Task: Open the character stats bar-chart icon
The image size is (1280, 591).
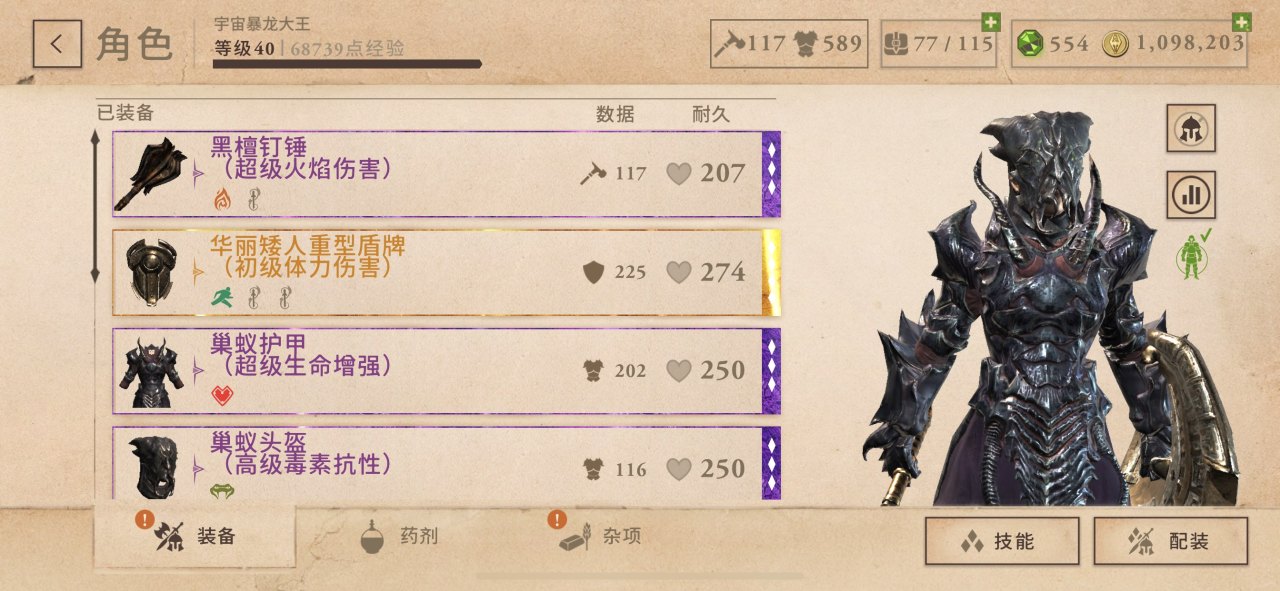Action: coord(1191,194)
